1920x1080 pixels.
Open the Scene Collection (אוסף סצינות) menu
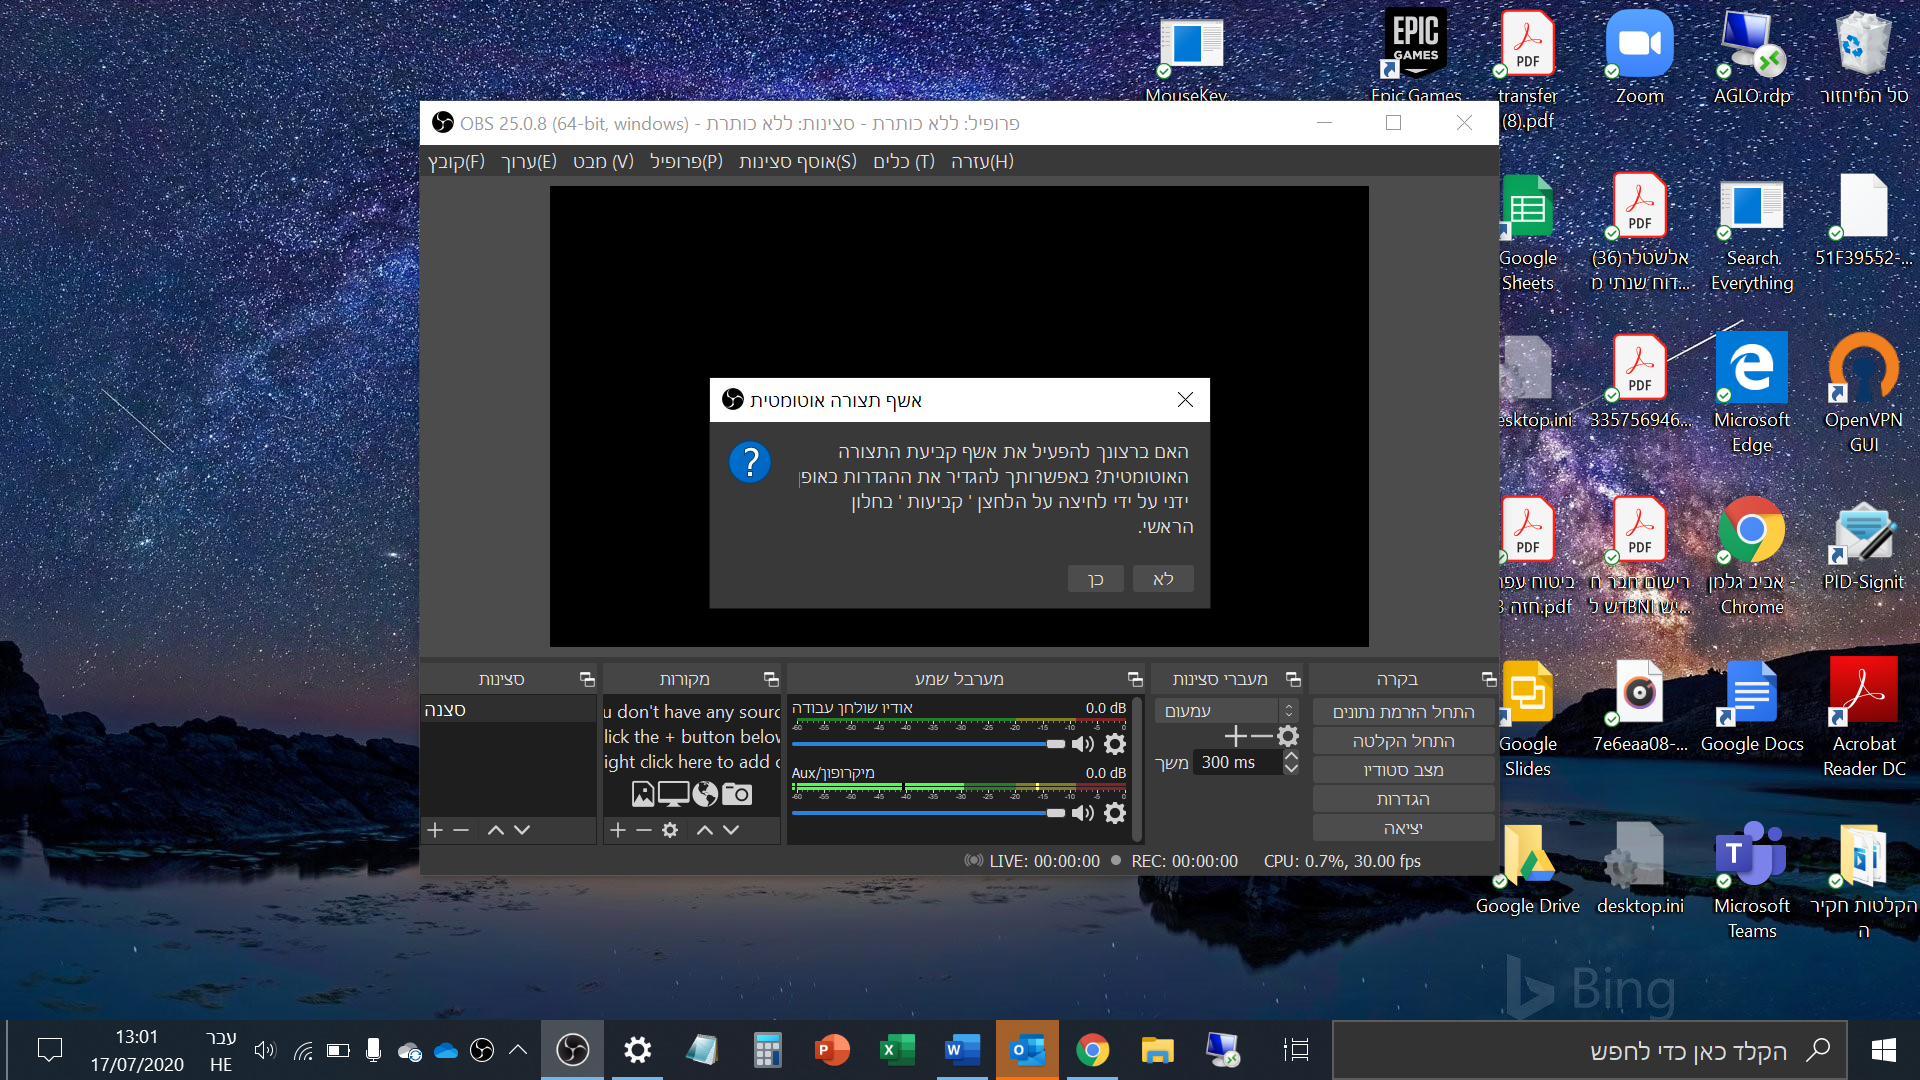[797, 161]
